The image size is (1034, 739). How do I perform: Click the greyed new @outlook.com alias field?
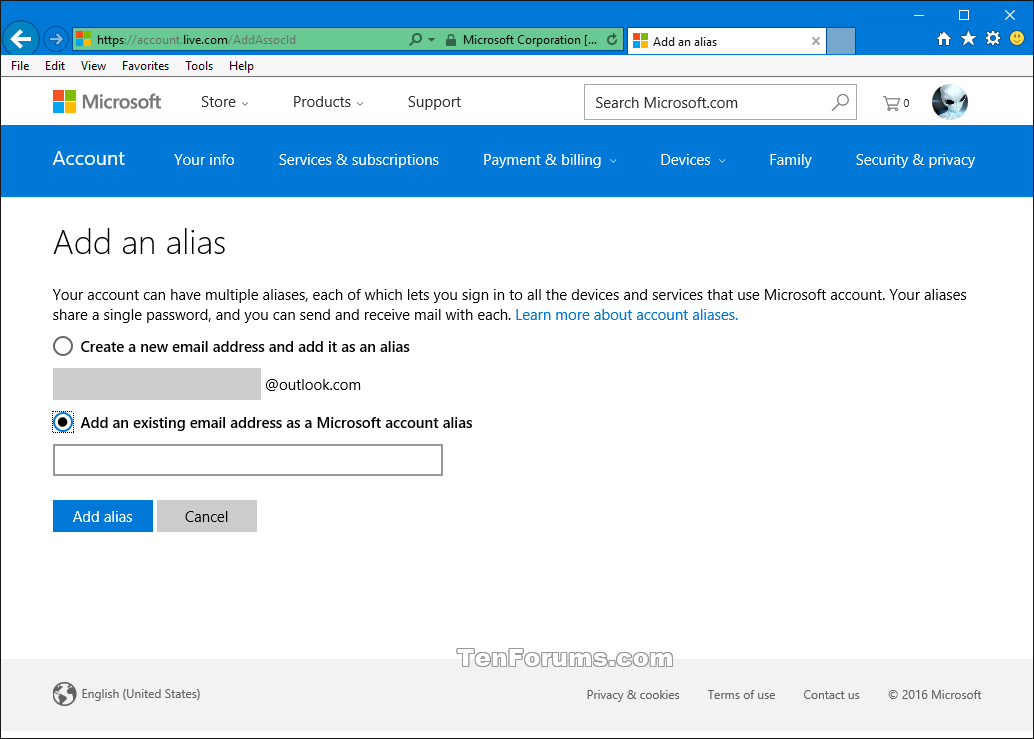156,384
